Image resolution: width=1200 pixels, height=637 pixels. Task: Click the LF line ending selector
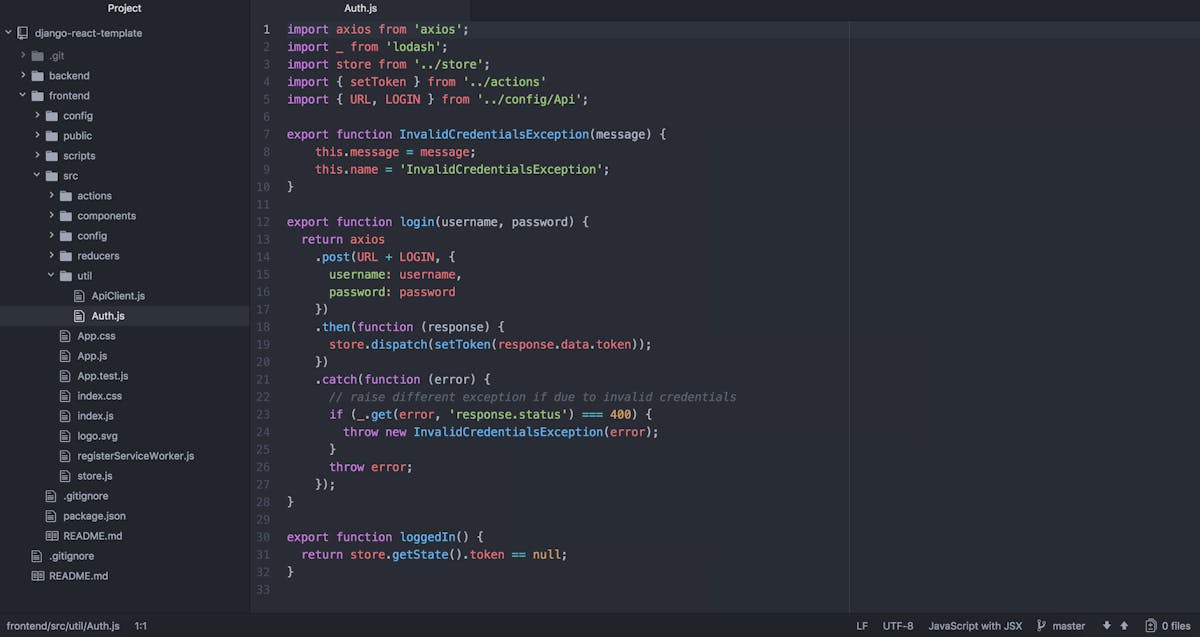tap(862, 626)
